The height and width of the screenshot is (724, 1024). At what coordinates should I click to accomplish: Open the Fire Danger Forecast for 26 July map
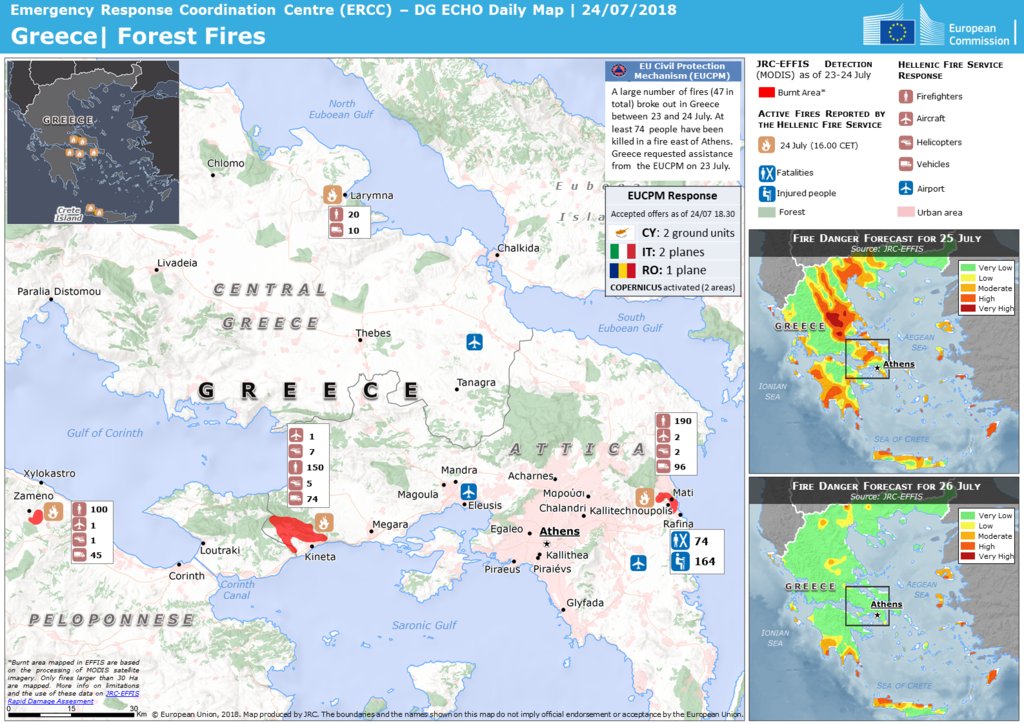[x=884, y=599]
